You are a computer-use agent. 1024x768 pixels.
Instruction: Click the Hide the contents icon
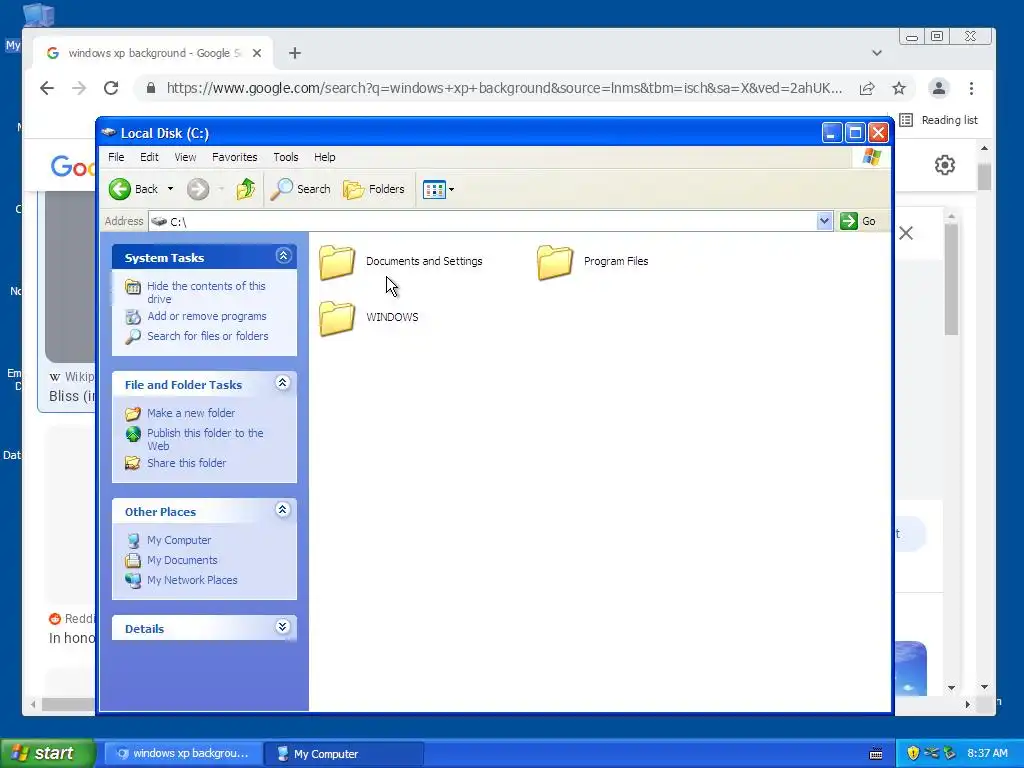133,287
